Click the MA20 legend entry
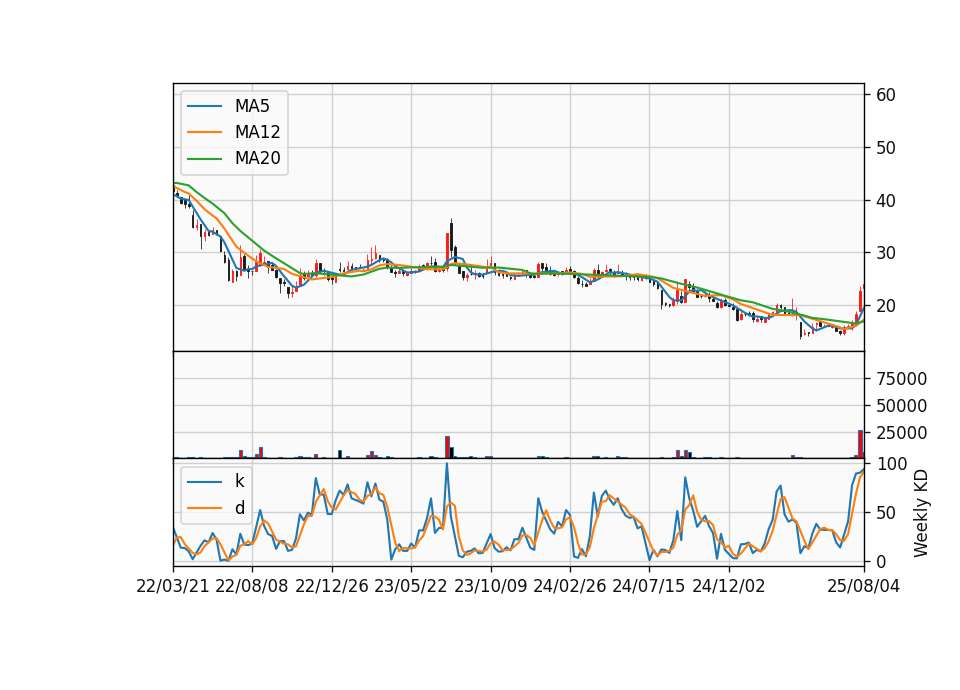960x690 pixels. click(234, 158)
